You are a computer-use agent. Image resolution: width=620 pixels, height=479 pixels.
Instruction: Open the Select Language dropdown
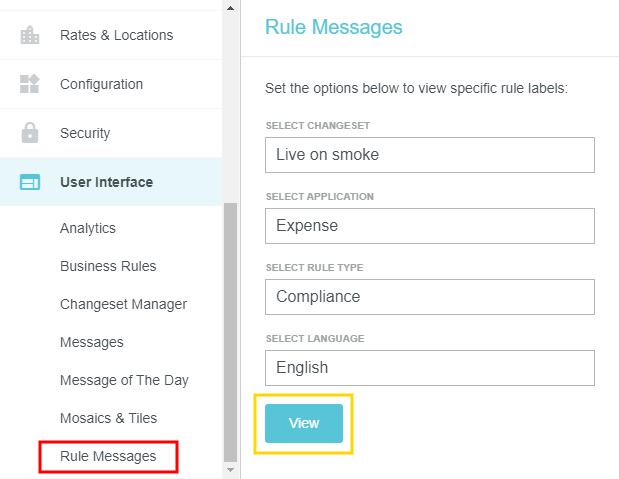point(429,368)
